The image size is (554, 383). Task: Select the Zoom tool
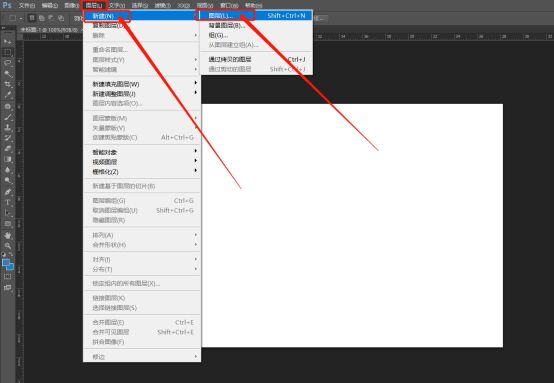click(7, 246)
